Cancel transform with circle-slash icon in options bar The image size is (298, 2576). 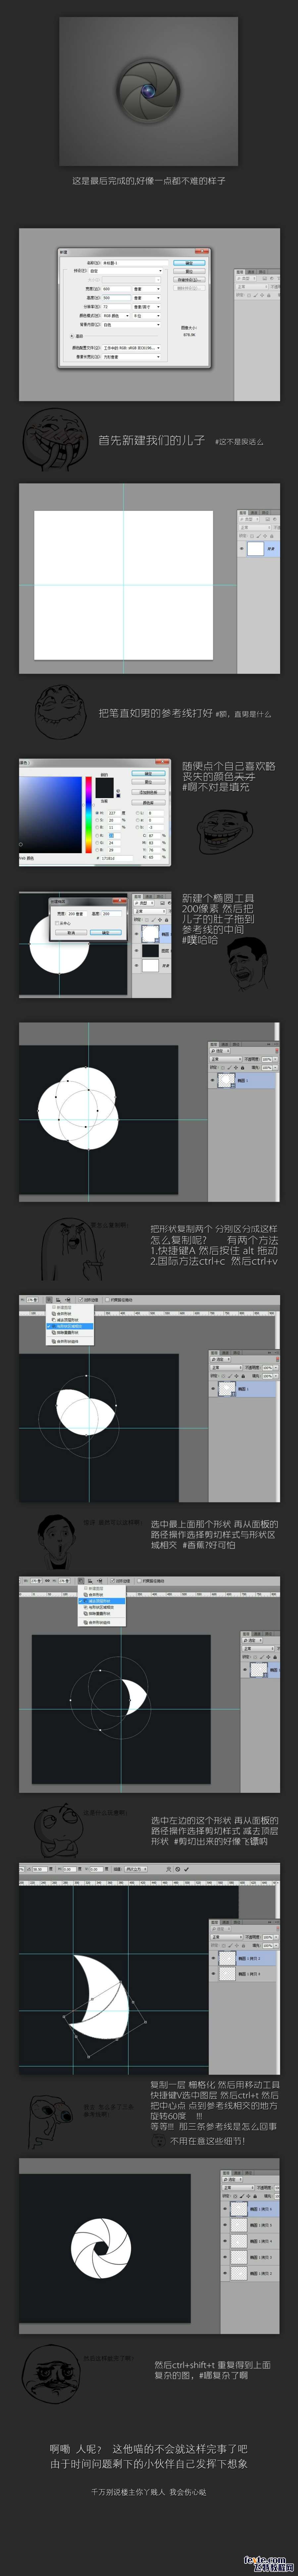point(178,1869)
